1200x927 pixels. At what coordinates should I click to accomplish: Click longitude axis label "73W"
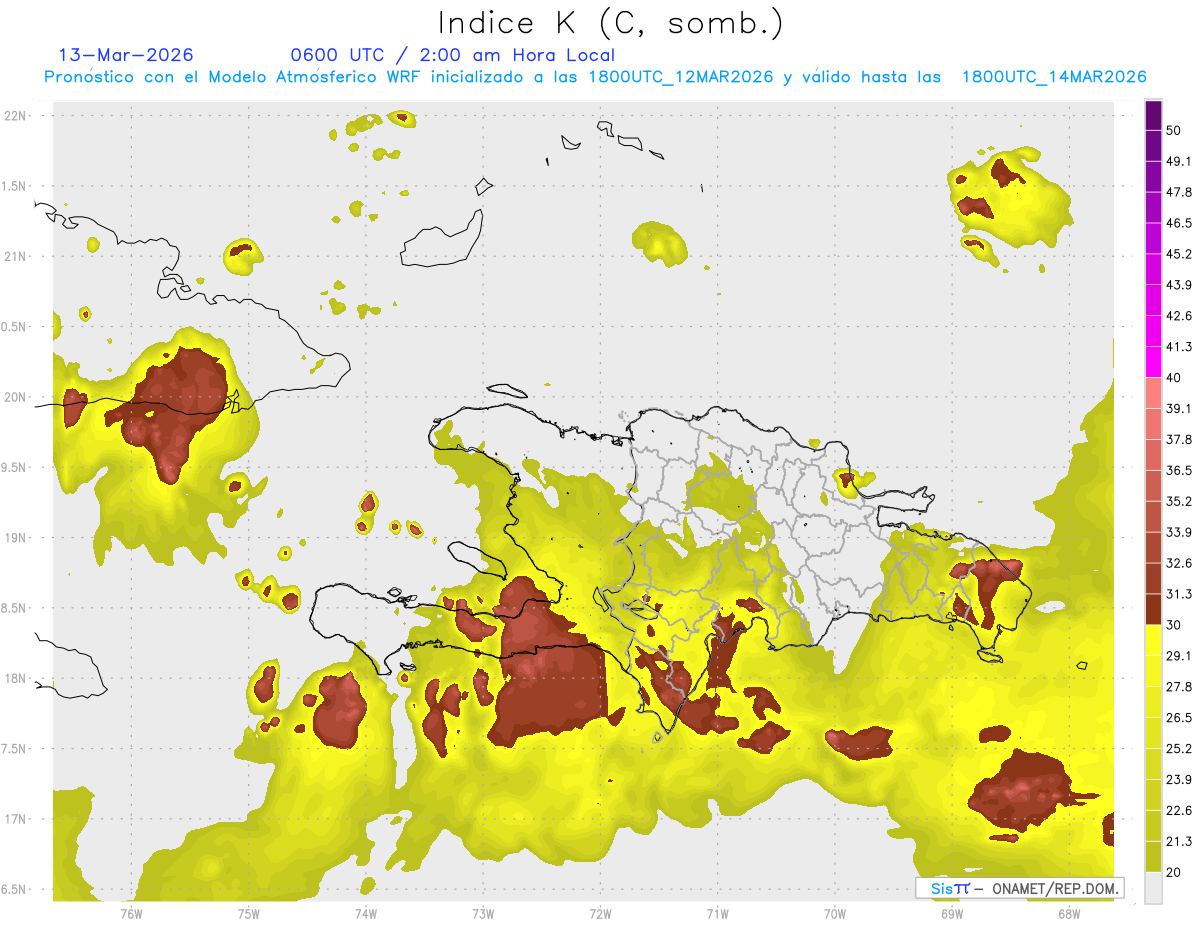483,914
